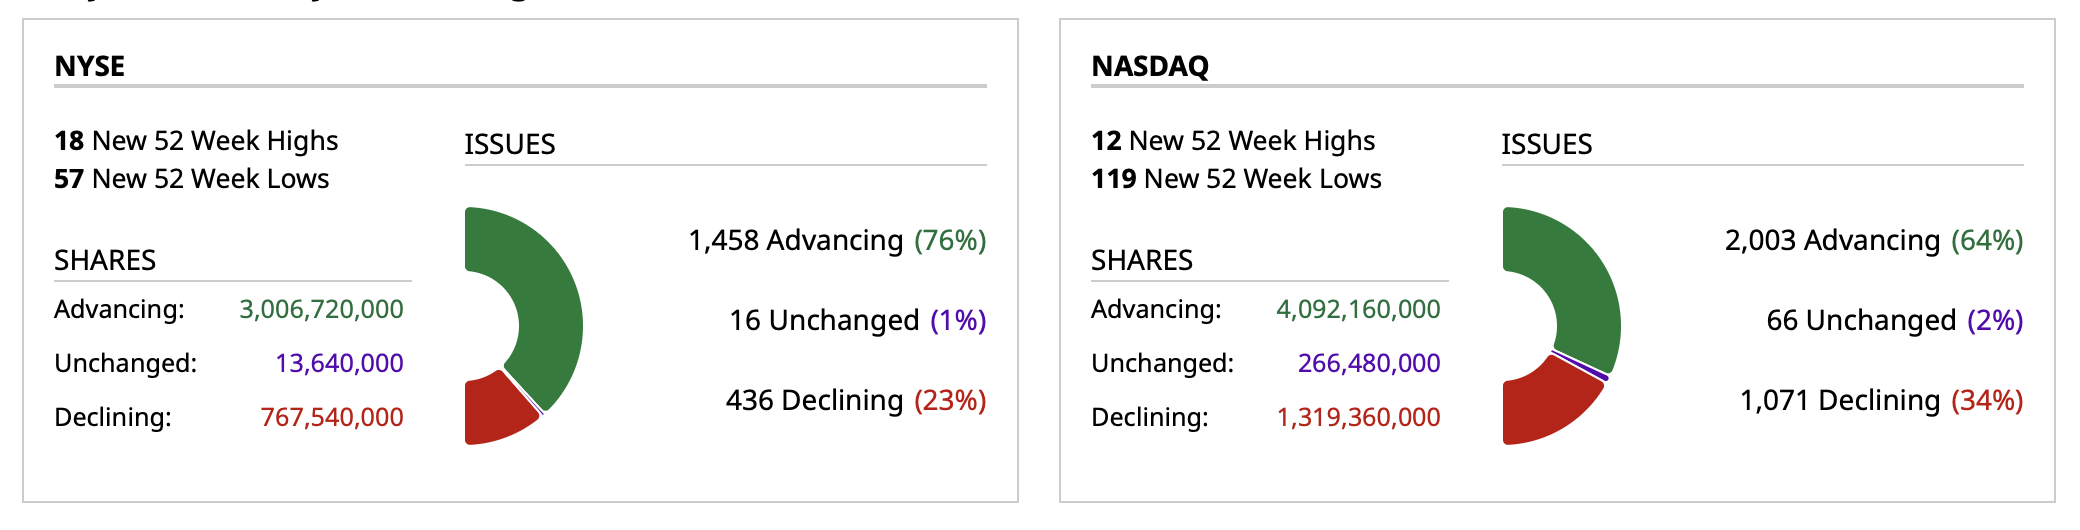Click NASDAQ advancing shares value 4,092,160,000
This screenshot has width=2080, height=530.
tap(1358, 309)
